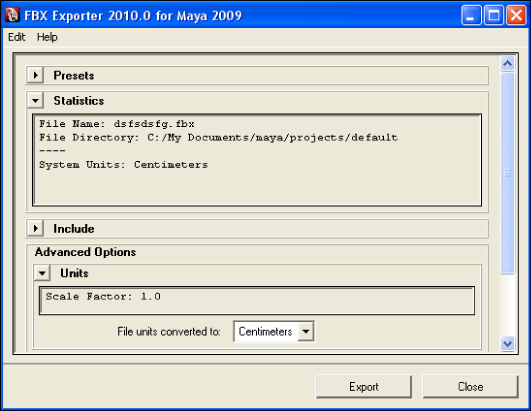Click the Export button

point(364,387)
